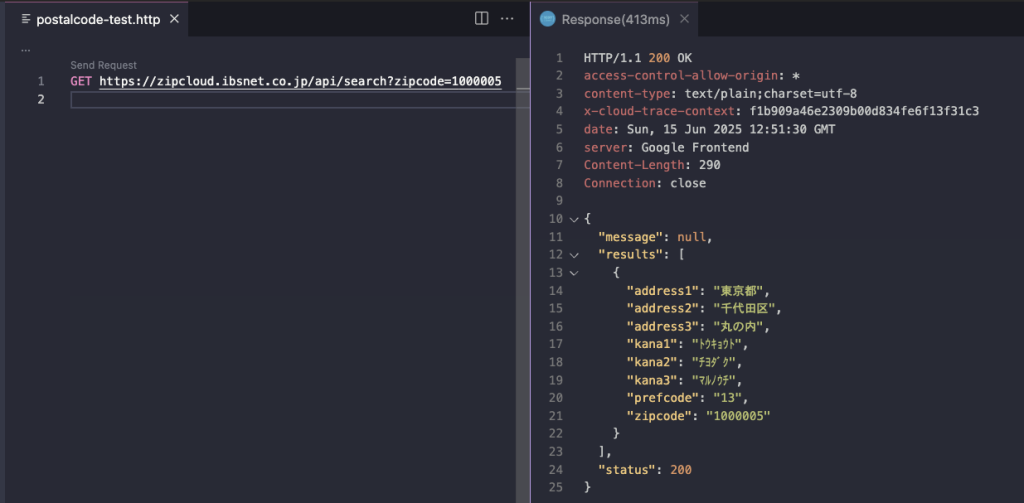
Task: Click the split editor icon
Action: 481,19
